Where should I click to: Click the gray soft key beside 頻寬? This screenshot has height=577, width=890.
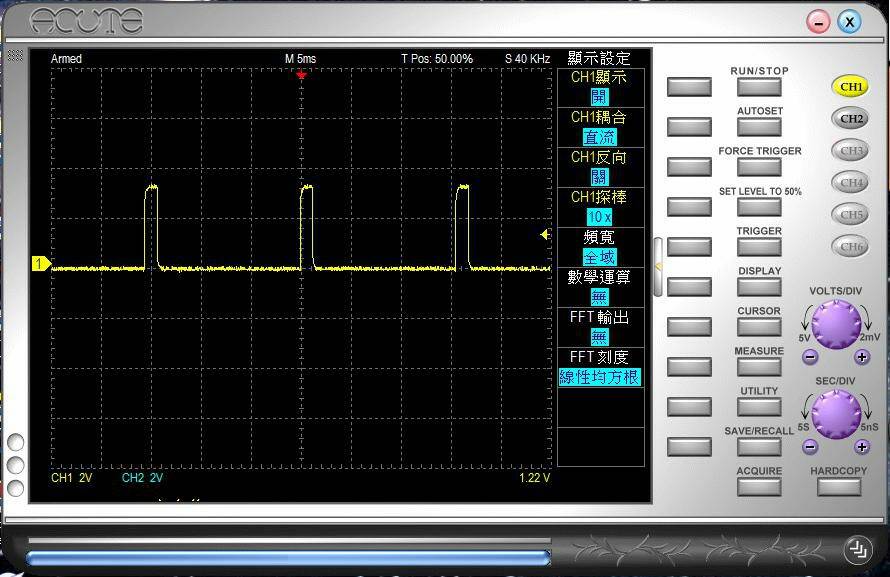click(689, 247)
